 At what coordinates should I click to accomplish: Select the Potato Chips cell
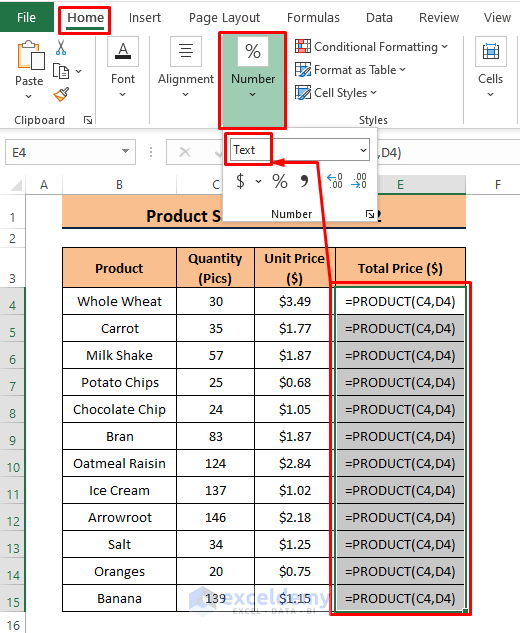(120, 382)
